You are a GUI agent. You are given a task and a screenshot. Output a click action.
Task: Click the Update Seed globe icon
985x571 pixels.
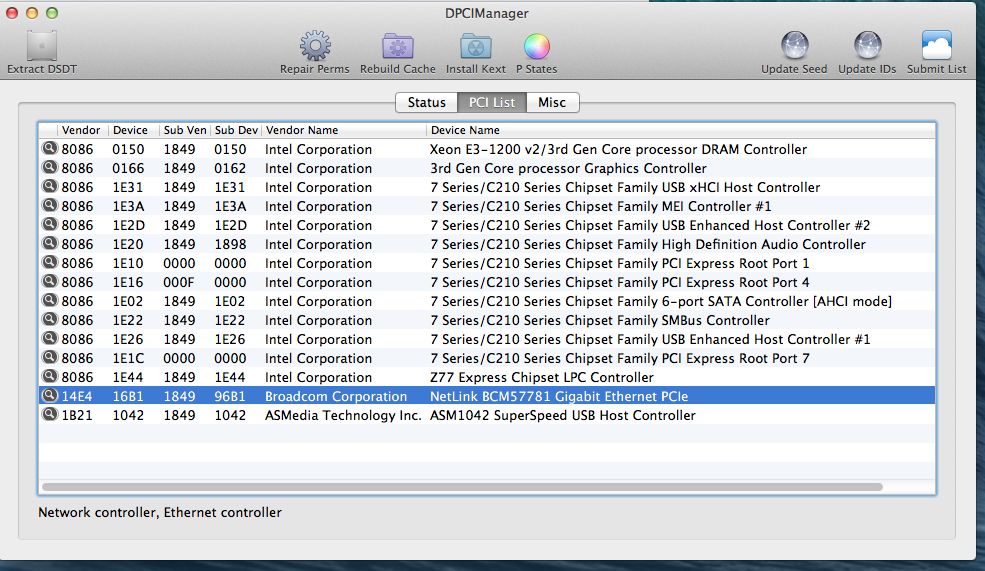(794, 46)
